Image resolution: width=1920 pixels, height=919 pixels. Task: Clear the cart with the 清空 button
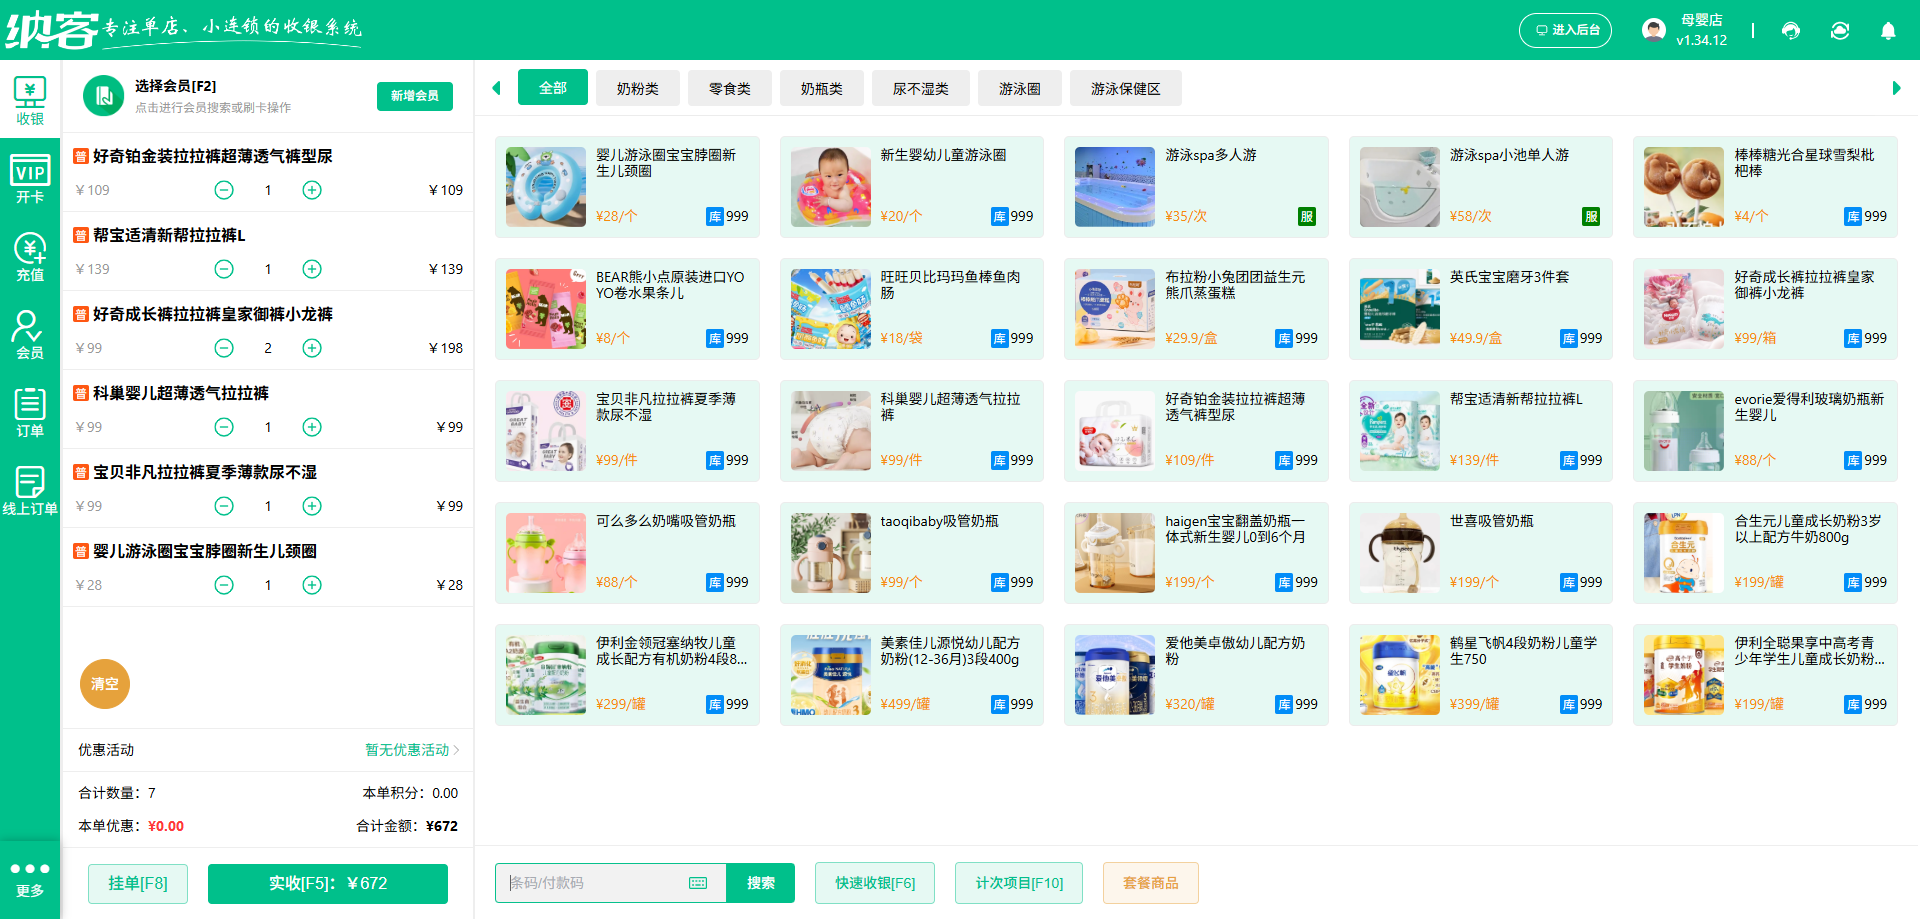(104, 684)
